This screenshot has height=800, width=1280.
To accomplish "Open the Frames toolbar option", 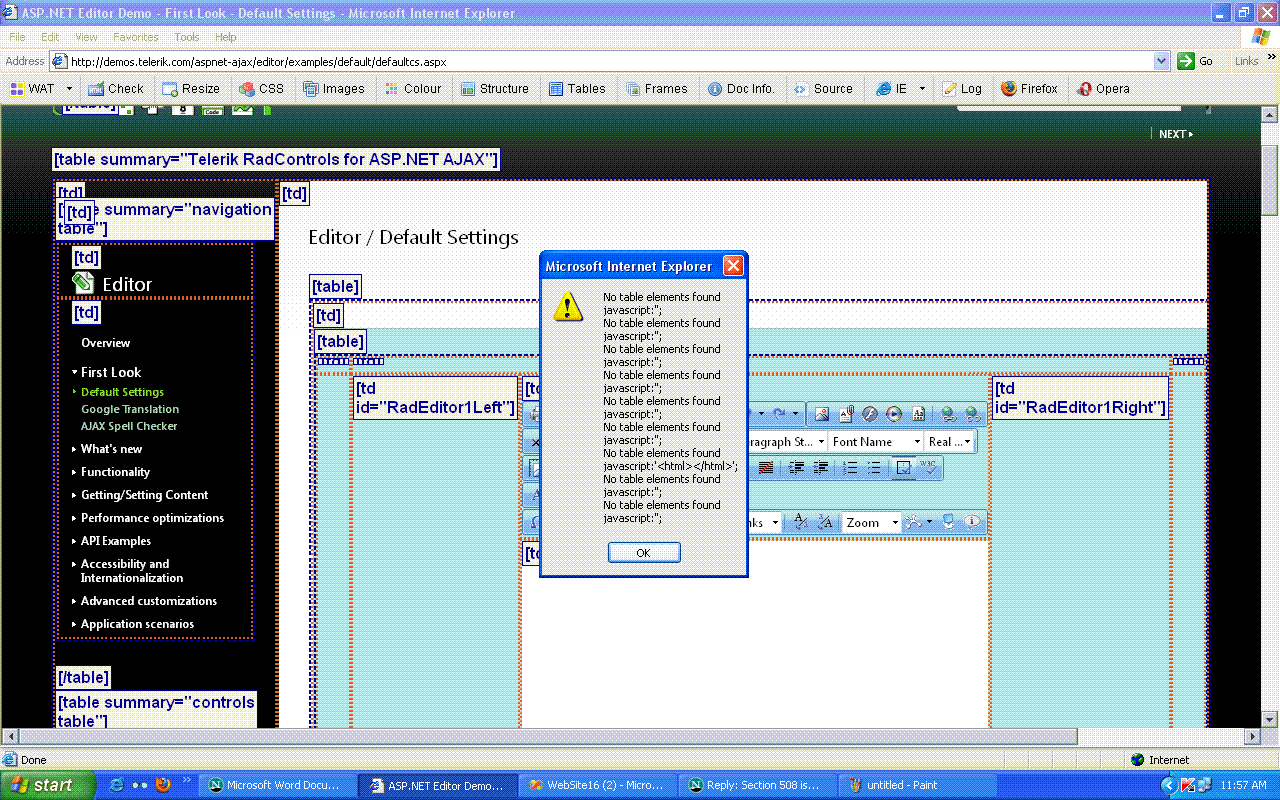I will pos(657,89).
